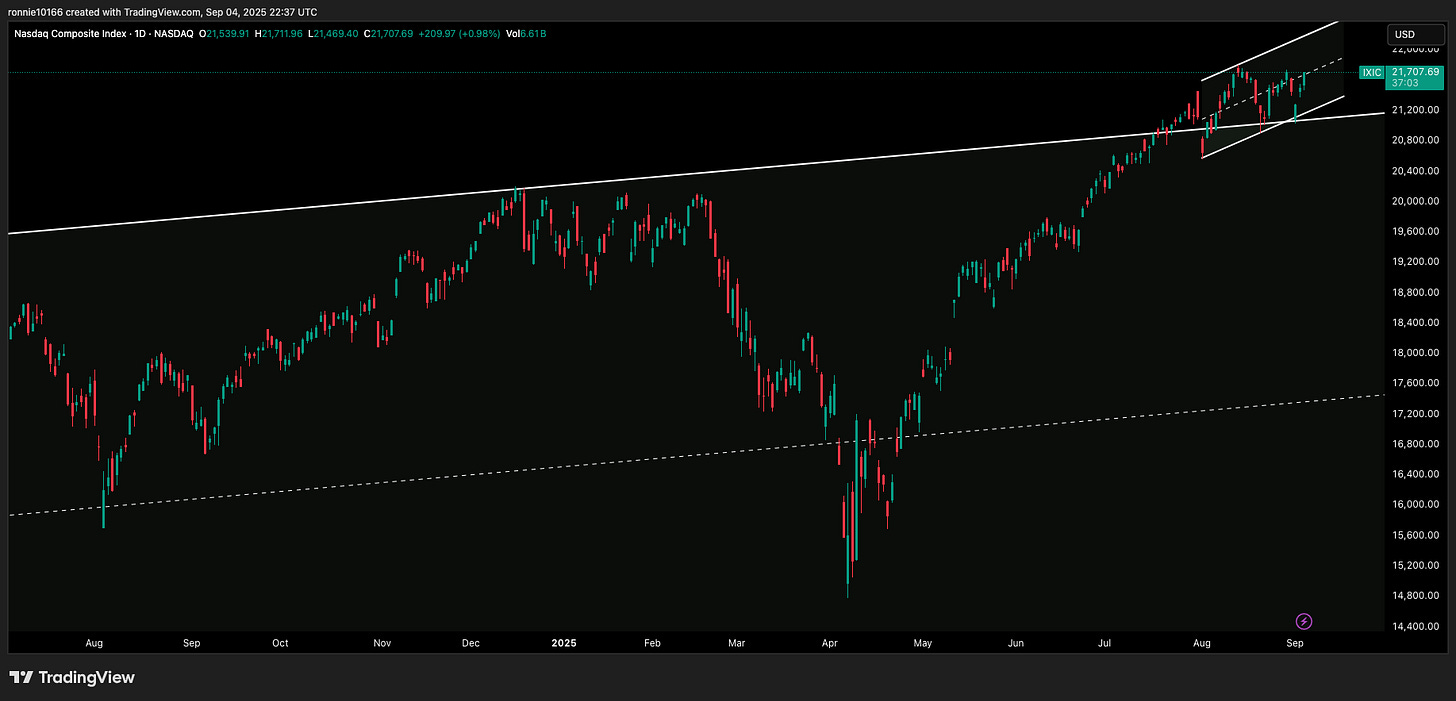Click the Feb label on time axis
1456x701 pixels.
pyautogui.click(x=653, y=643)
